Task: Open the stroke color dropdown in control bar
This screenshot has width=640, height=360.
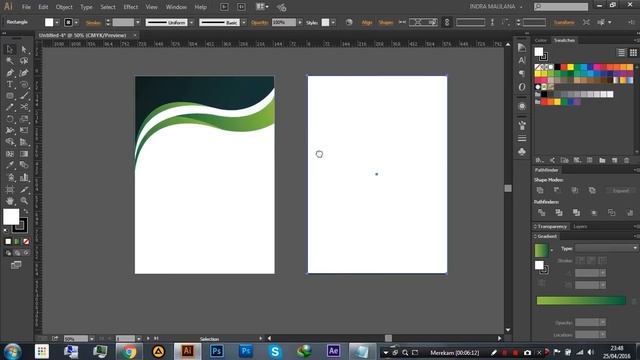Action: point(76,22)
